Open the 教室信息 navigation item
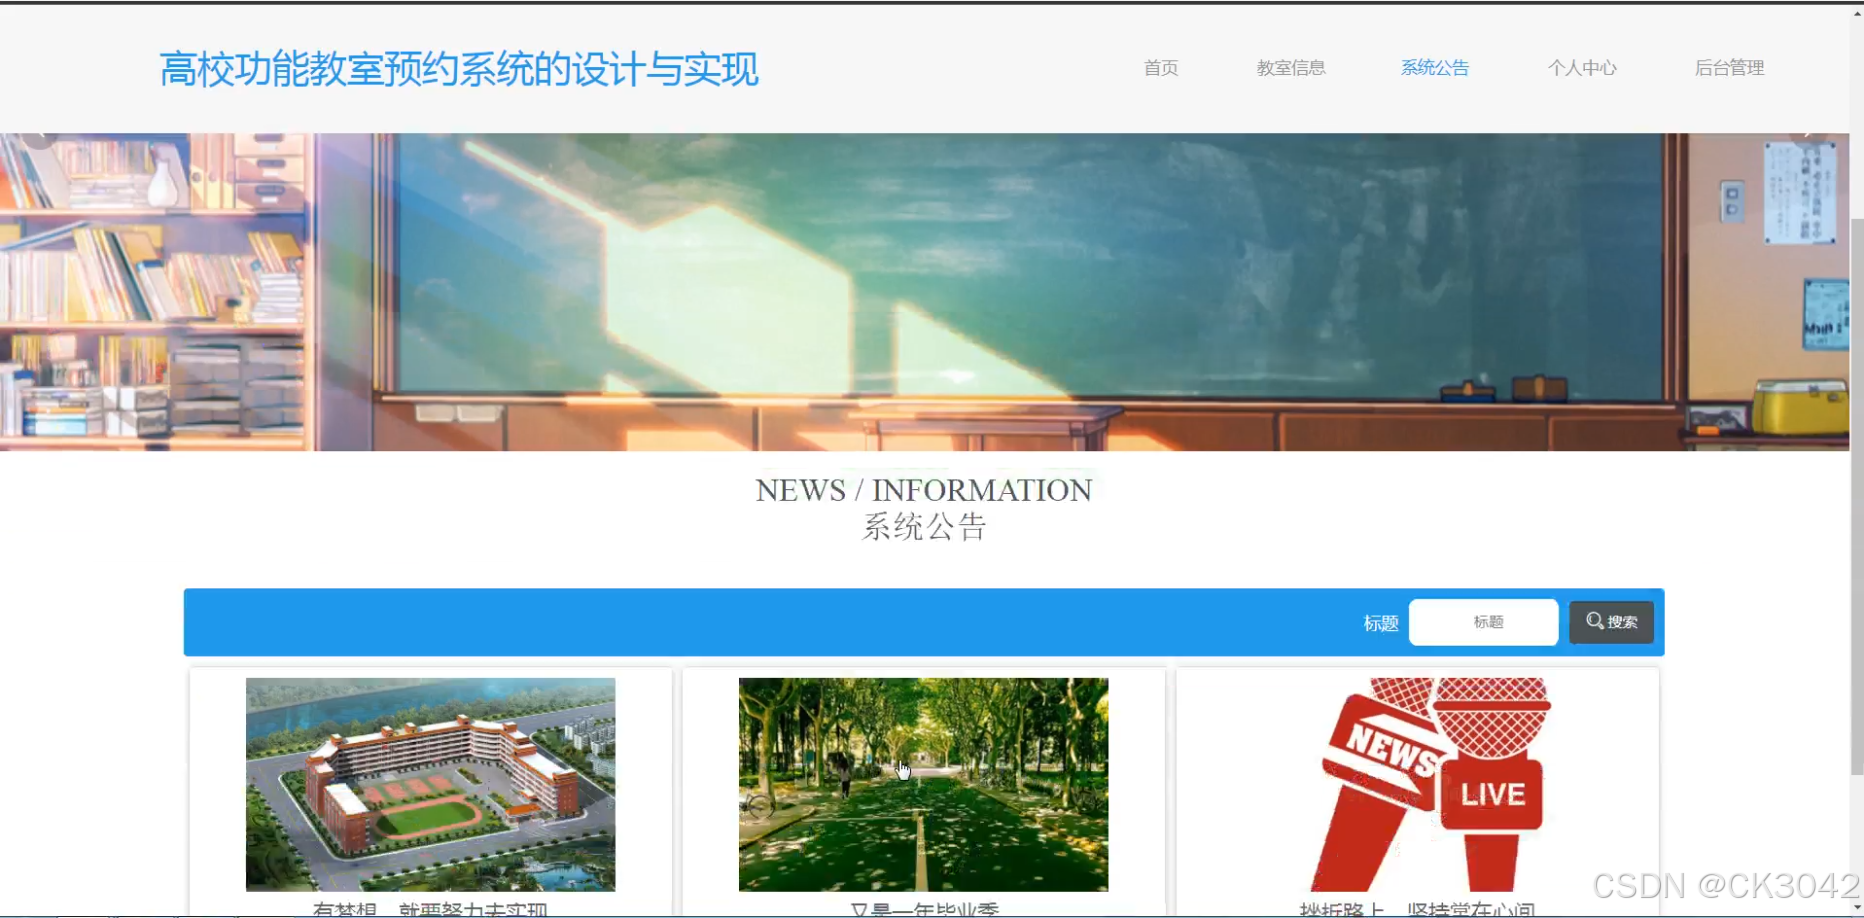Viewport: 1864px width, 918px height. (1291, 67)
